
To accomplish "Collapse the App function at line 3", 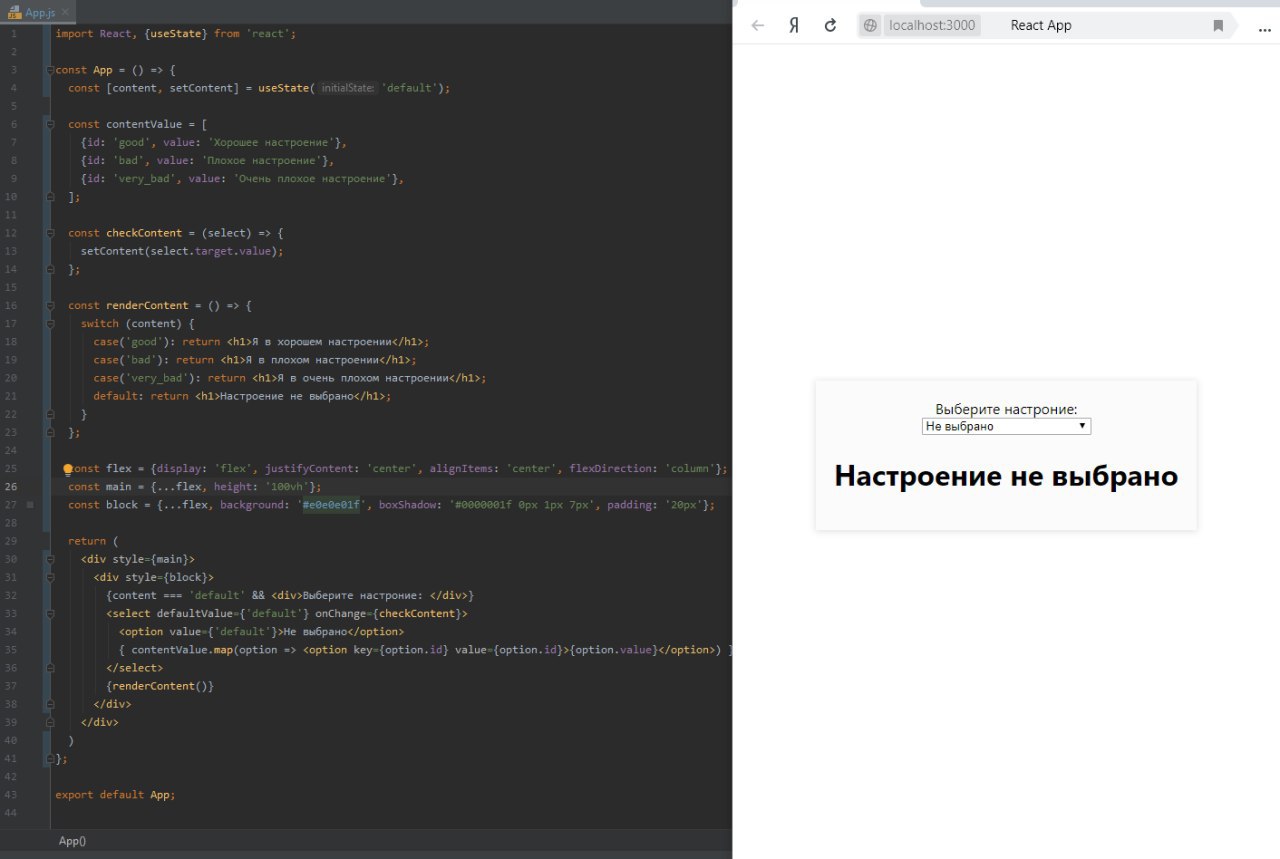I will (49, 70).
